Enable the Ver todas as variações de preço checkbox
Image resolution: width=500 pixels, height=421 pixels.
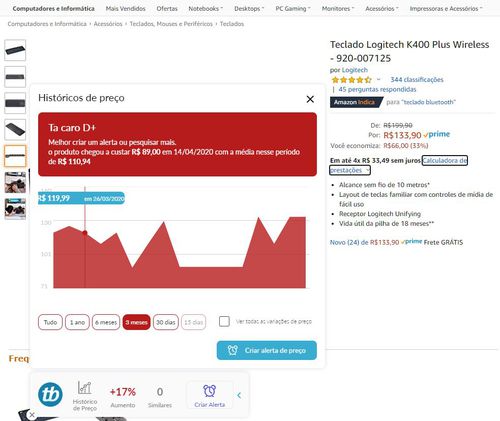click(224, 322)
